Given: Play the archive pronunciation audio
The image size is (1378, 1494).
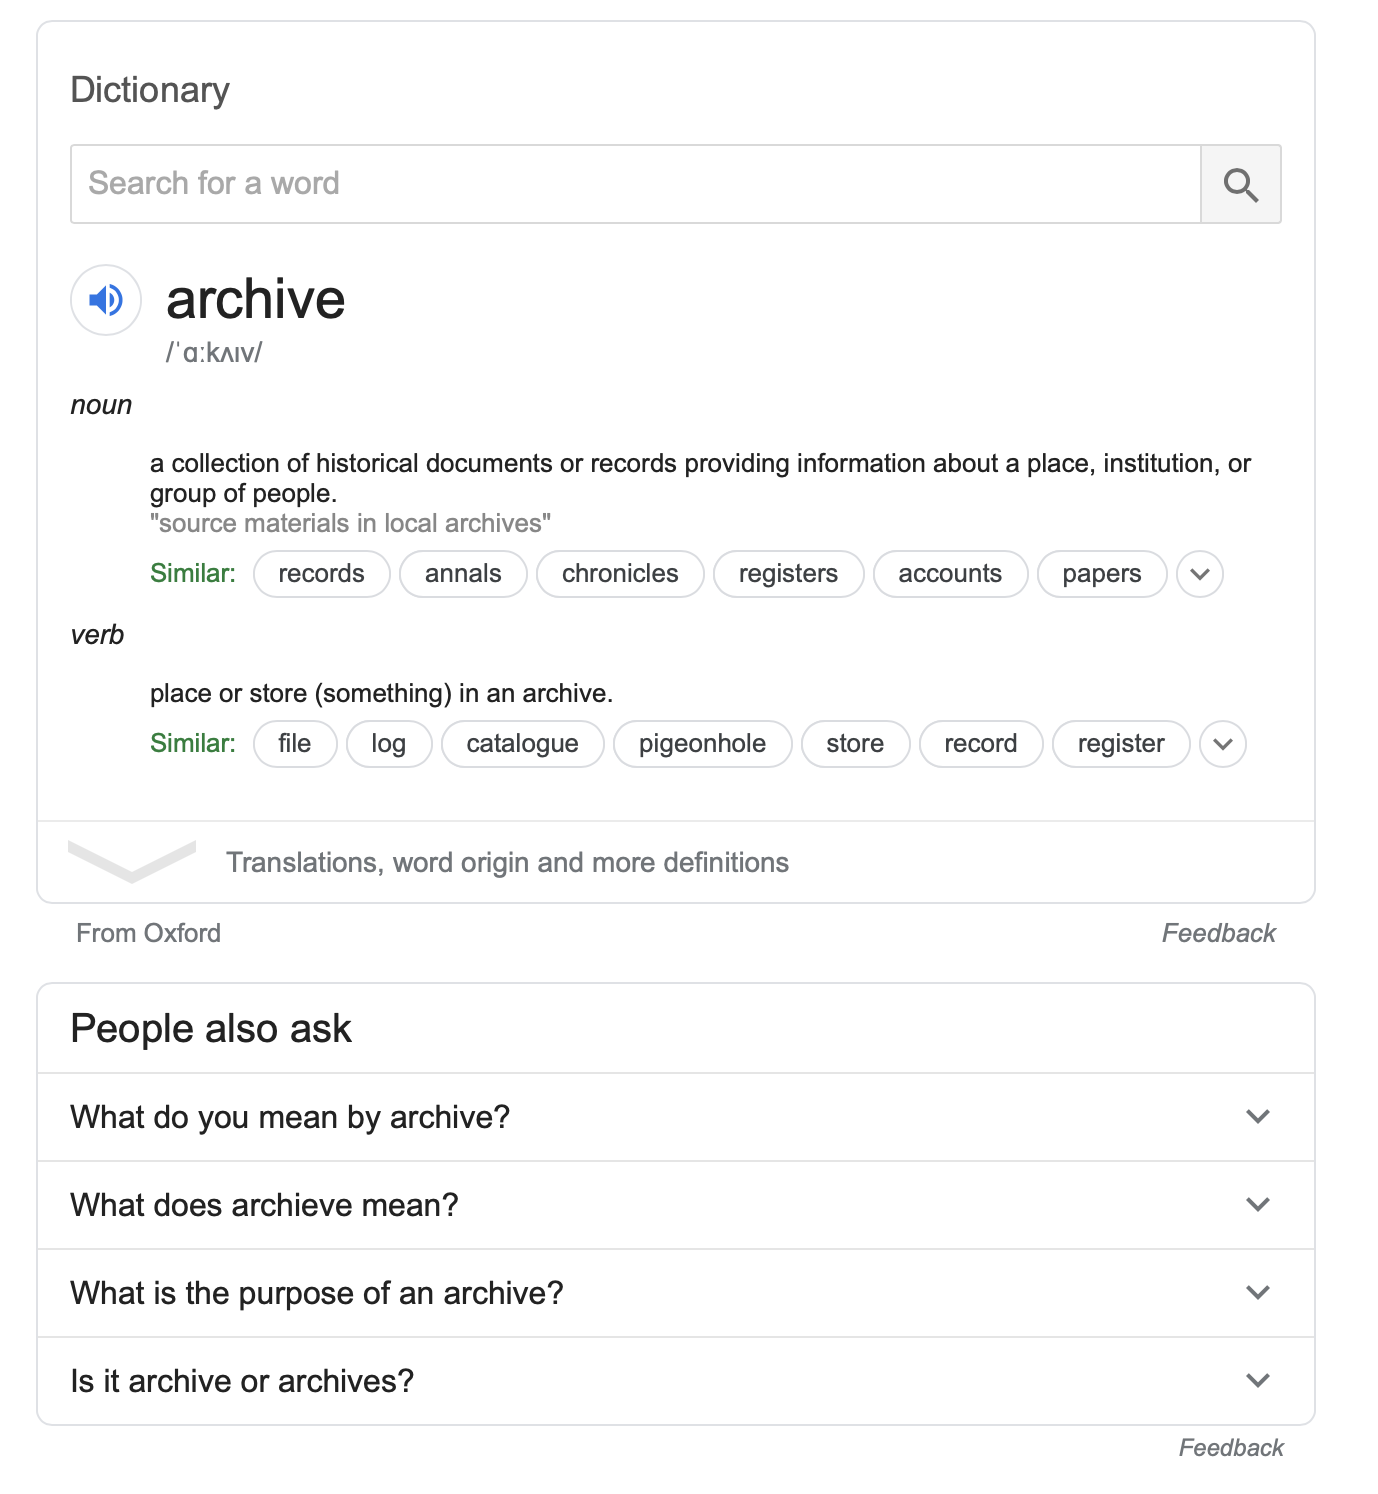Looking at the screenshot, I should pos(105,299).
